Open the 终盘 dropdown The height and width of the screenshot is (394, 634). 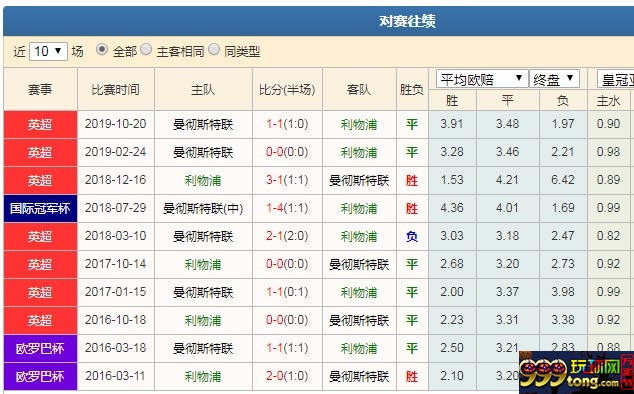click(554, 79)
